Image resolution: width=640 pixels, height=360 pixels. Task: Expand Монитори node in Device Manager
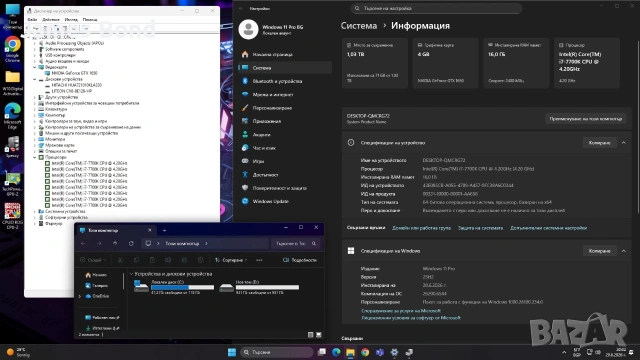pos(35,139)
